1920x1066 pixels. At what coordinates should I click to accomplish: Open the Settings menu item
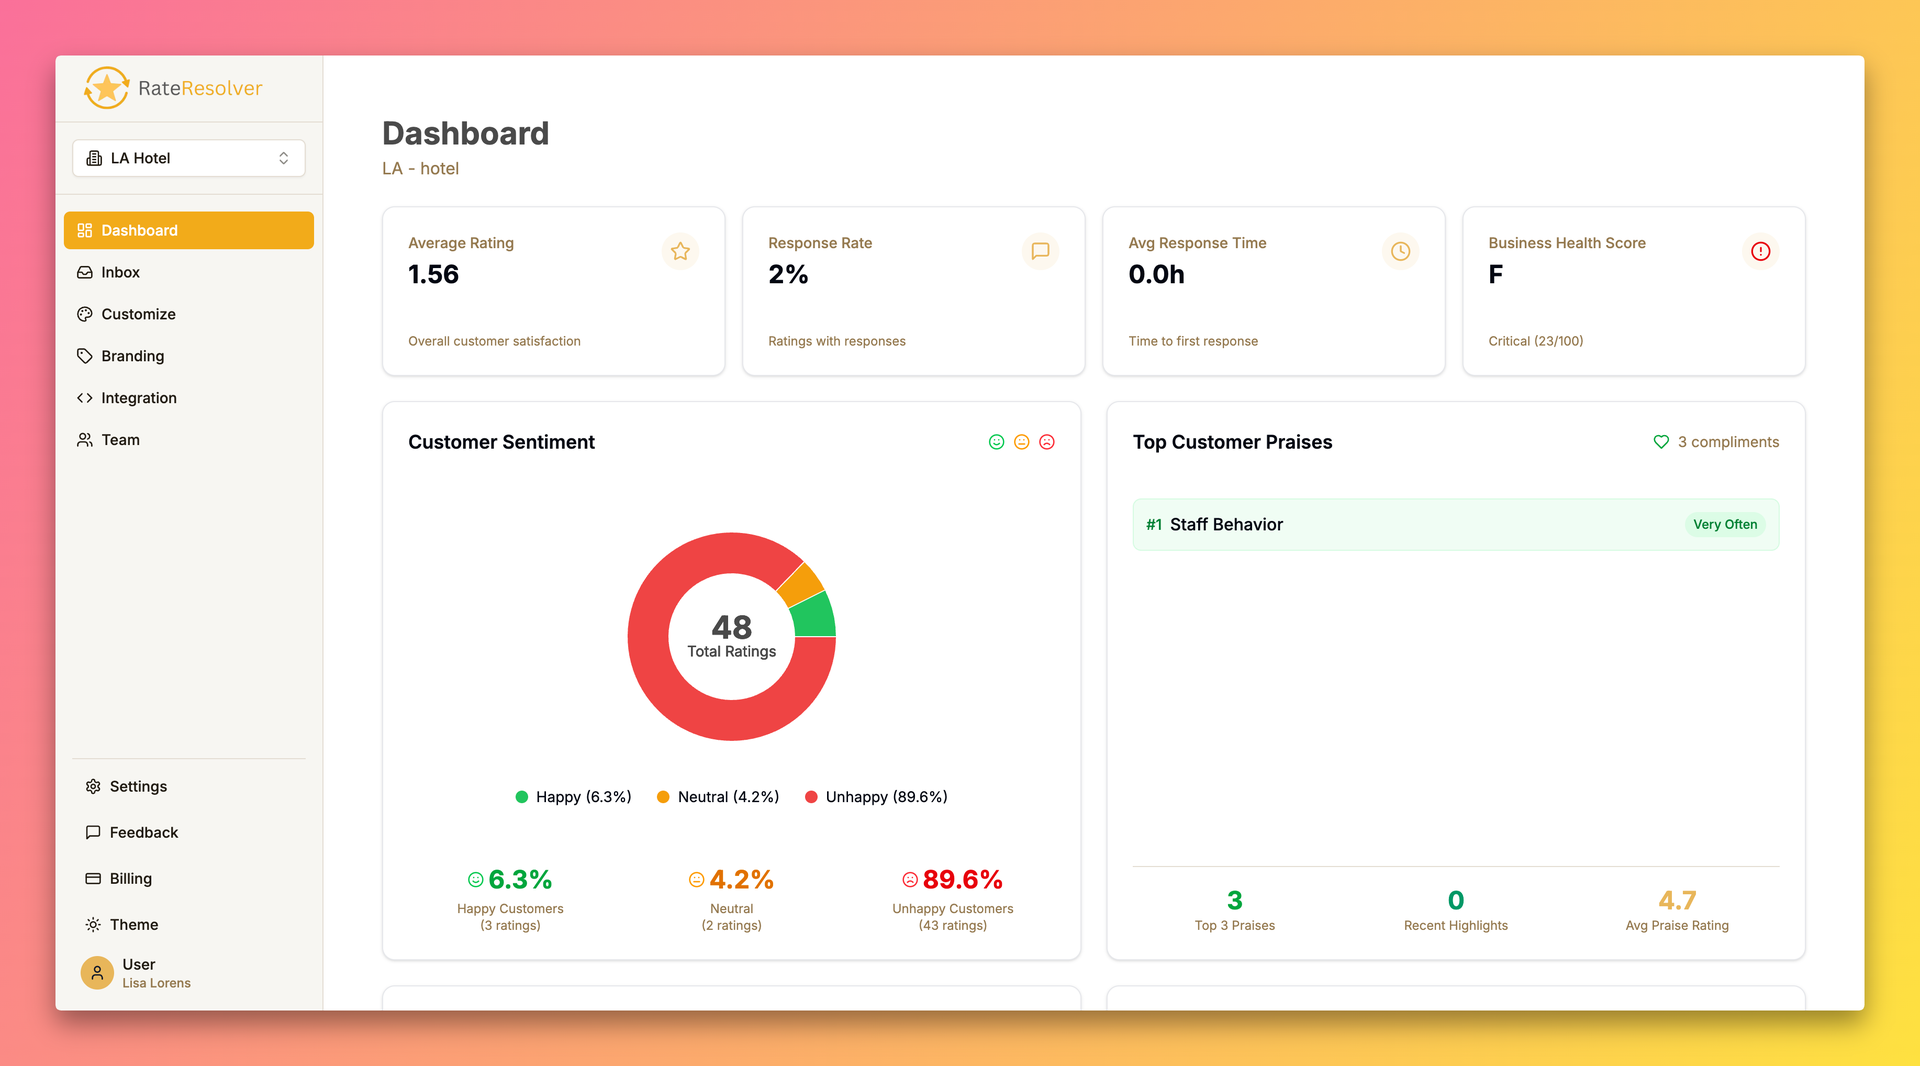[137, 786]
